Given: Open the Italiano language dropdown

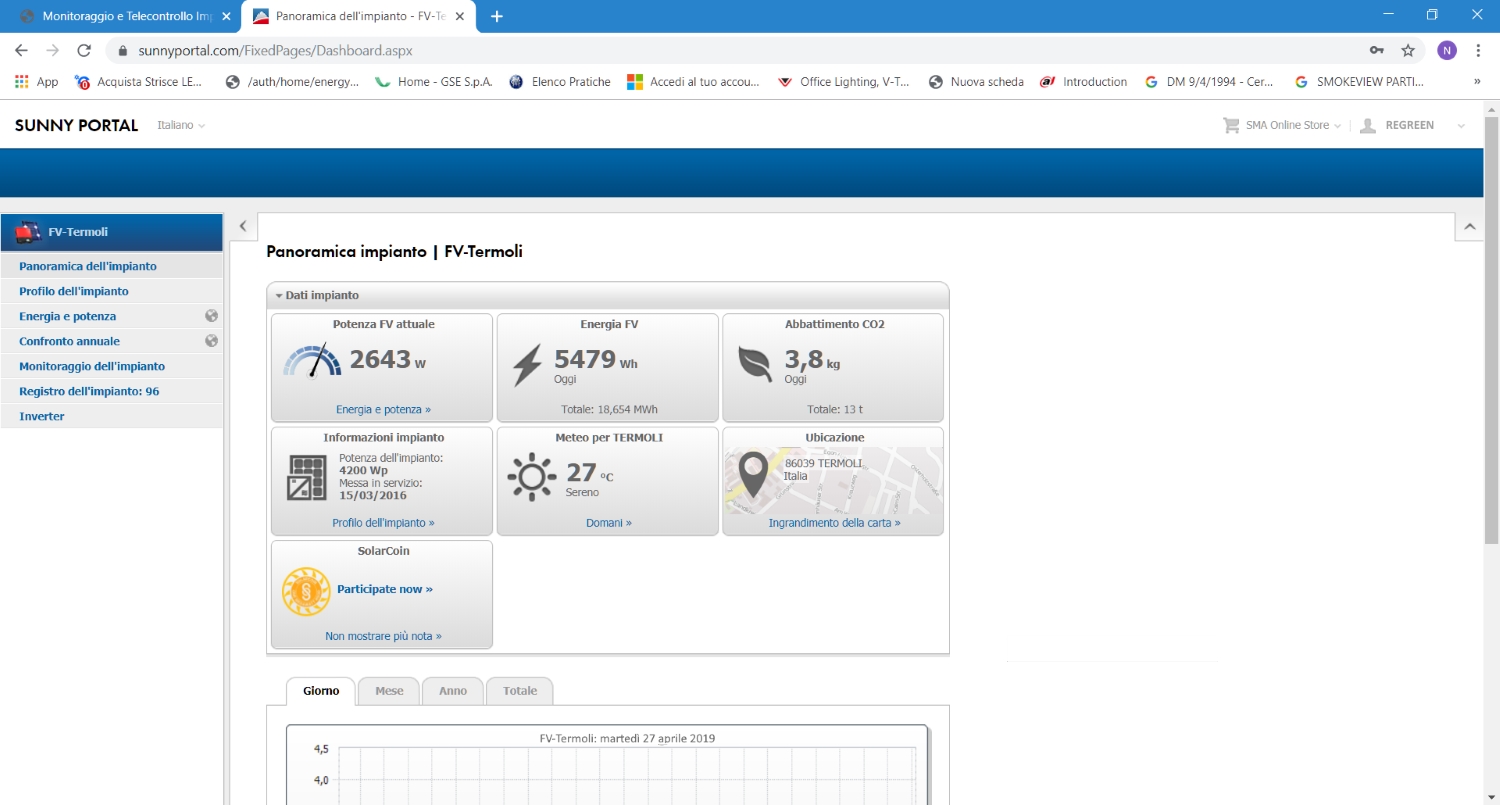Looking at the screenshot, I should [x=181, y=125].
